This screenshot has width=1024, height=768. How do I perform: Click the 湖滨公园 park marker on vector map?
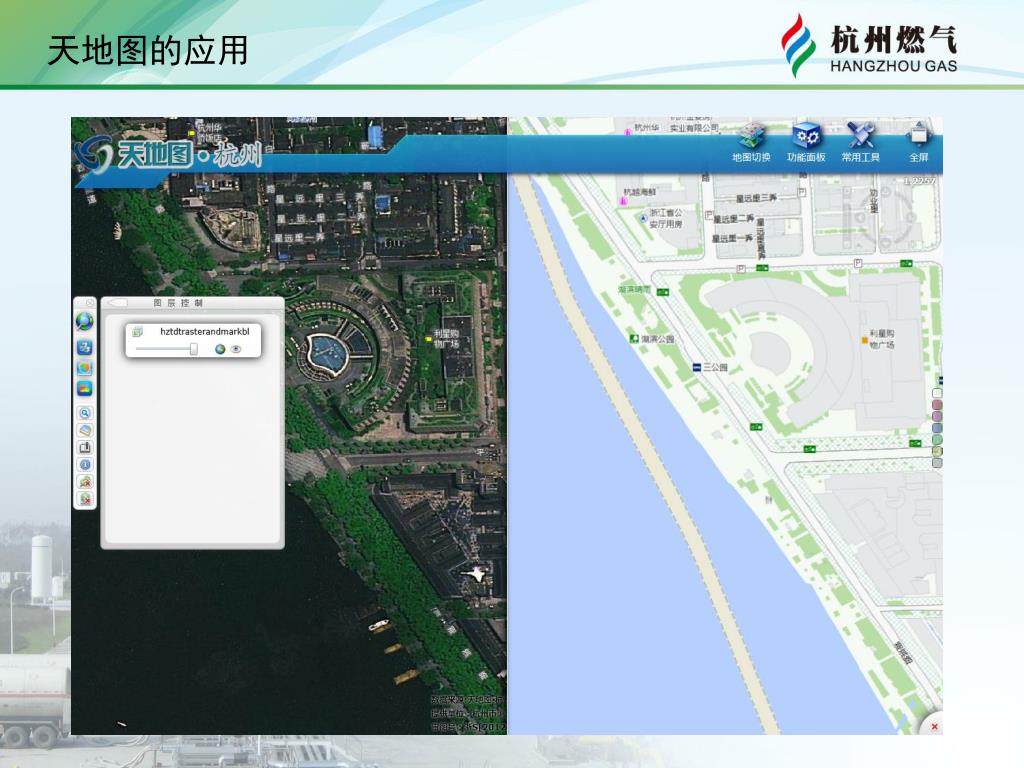pyautogui.click(x=633, y=339)
